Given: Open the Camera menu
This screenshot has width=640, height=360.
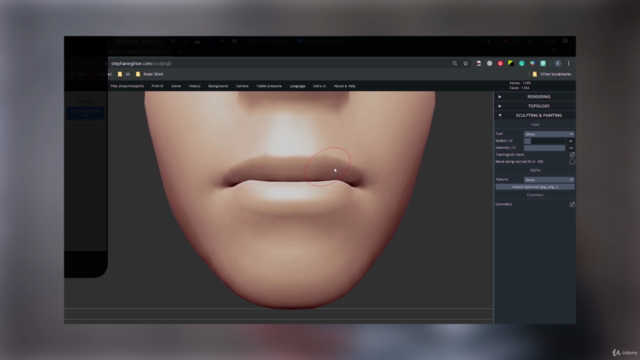Looking at the screenshot, I should click(x=242, y=86).
